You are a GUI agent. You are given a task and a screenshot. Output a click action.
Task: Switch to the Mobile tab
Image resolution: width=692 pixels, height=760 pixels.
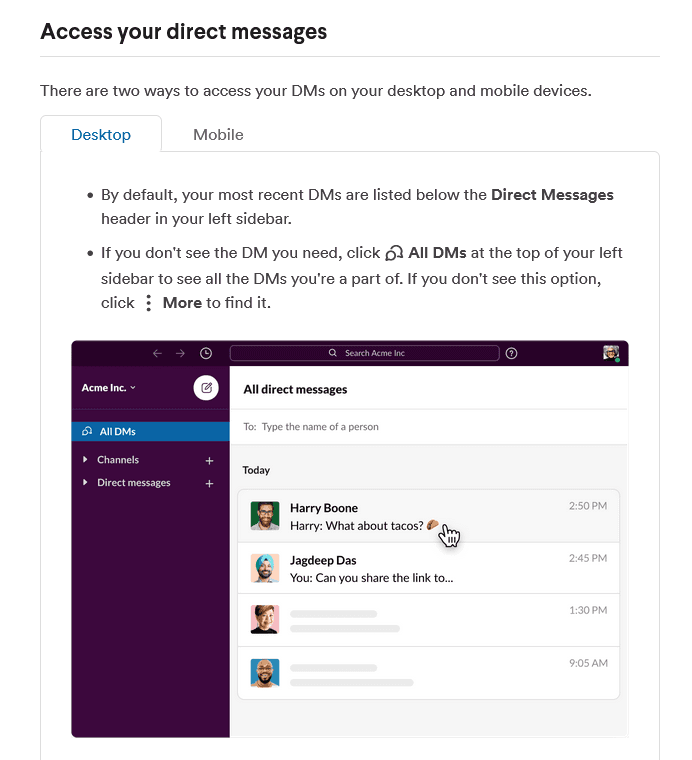click(218, 134)
